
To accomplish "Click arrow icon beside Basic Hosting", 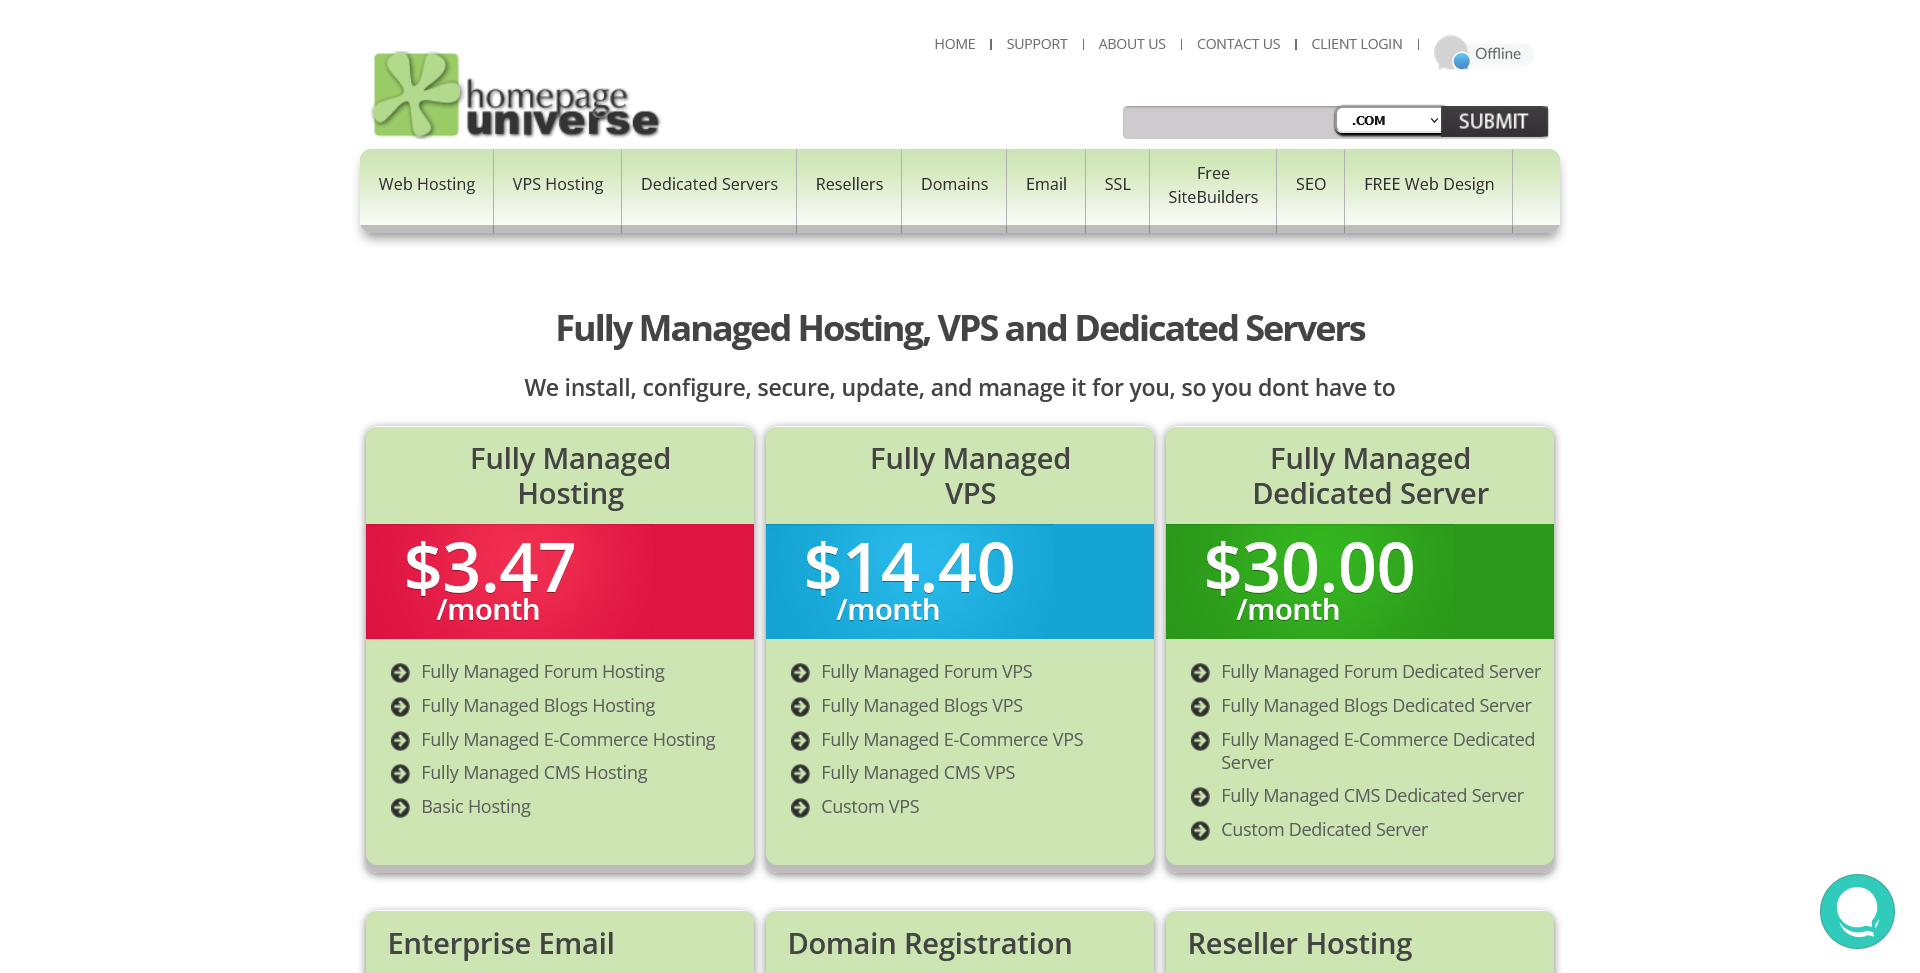I will tap(400, 808).
